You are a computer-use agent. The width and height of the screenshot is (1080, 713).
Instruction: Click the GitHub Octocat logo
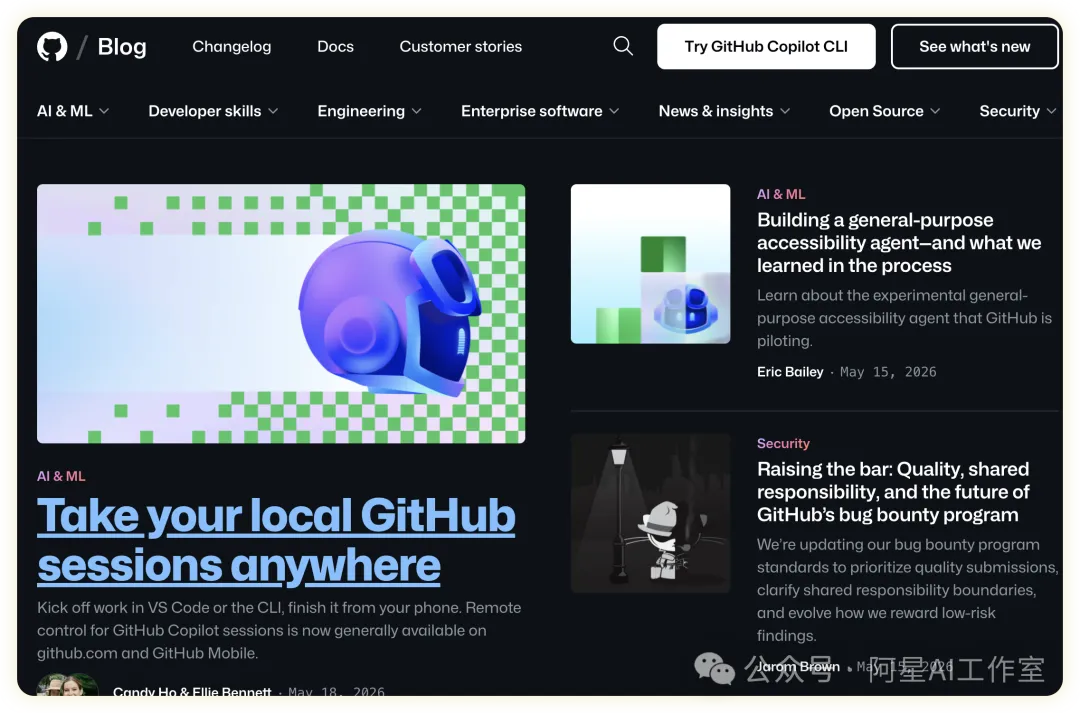52,46
